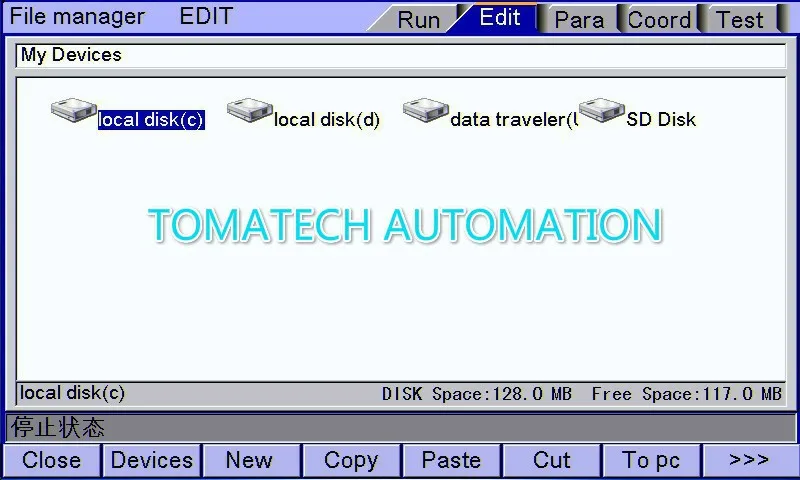Select the data traveler USB drive icon
The image size is (800, 480).
pos(426,110)
